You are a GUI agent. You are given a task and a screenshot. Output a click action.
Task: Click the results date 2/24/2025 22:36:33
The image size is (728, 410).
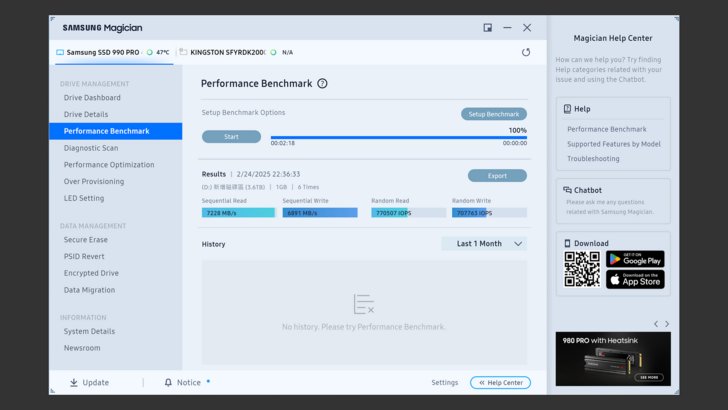tap(268, 174)
